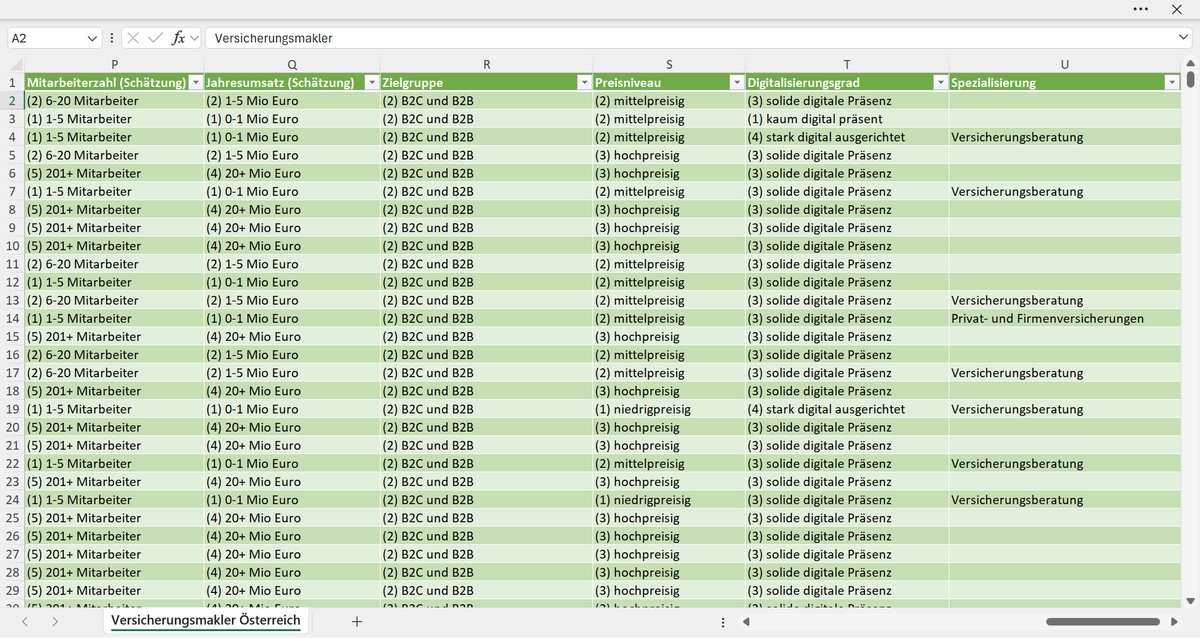Open the Spezialisierung filter dropdown

(1172, 83)
